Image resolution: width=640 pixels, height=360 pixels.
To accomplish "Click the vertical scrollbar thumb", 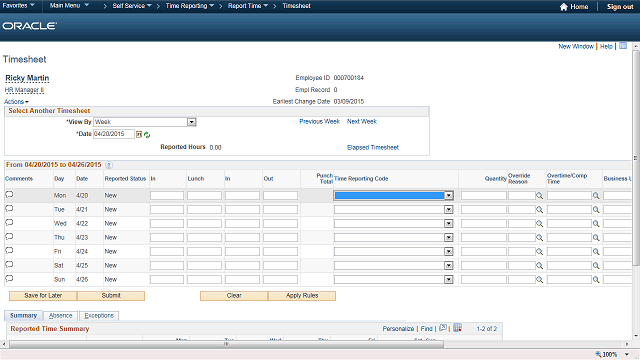I will tap(636, 158).
